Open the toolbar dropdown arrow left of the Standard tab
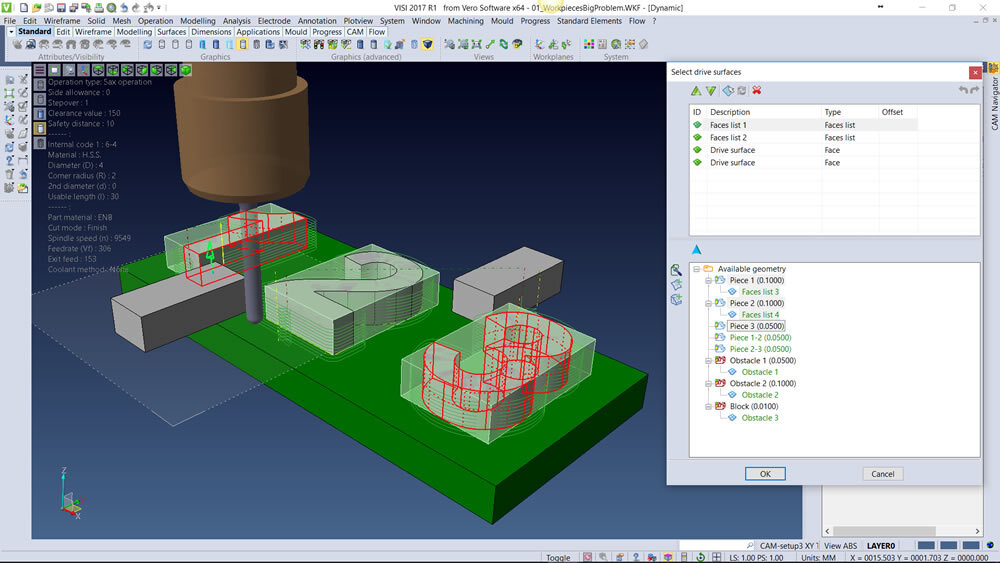Screen dimensions: 1000x563 coord(11,32)
